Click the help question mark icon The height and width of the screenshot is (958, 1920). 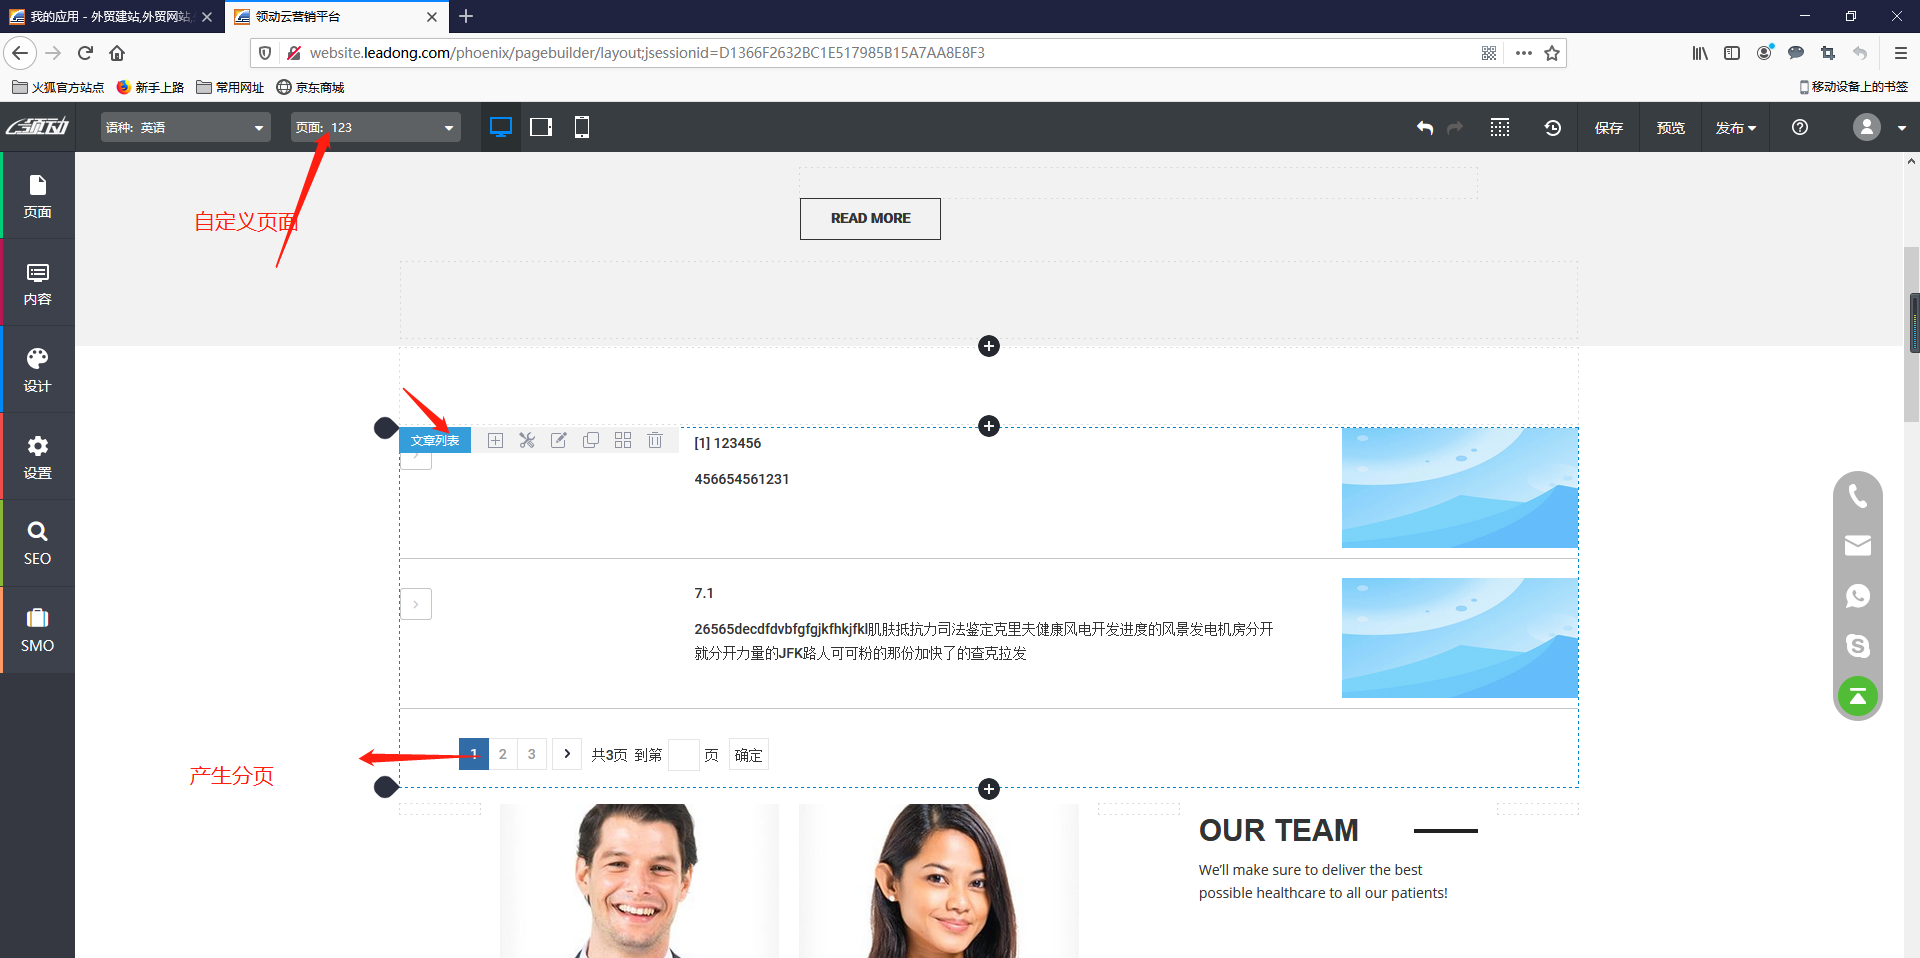pos(1800,128)
